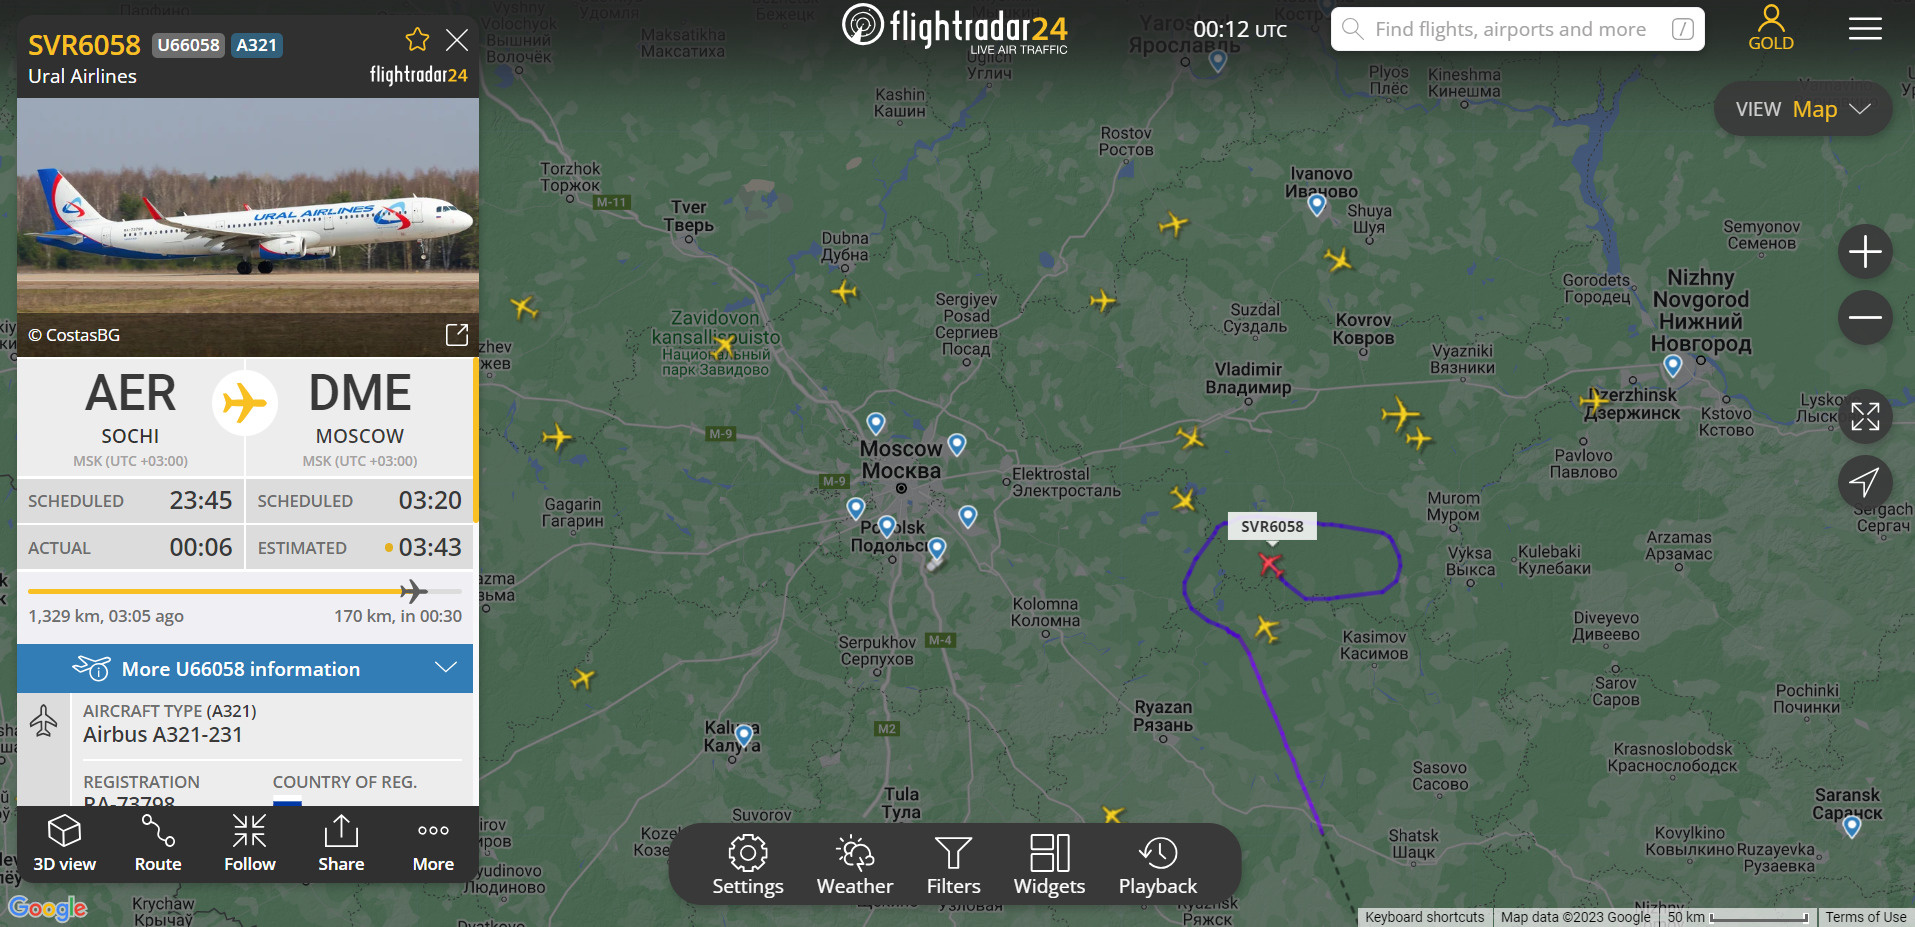Open the hamburger main menu
This screenshot has height=927, width=1915.
point(1865,29)
